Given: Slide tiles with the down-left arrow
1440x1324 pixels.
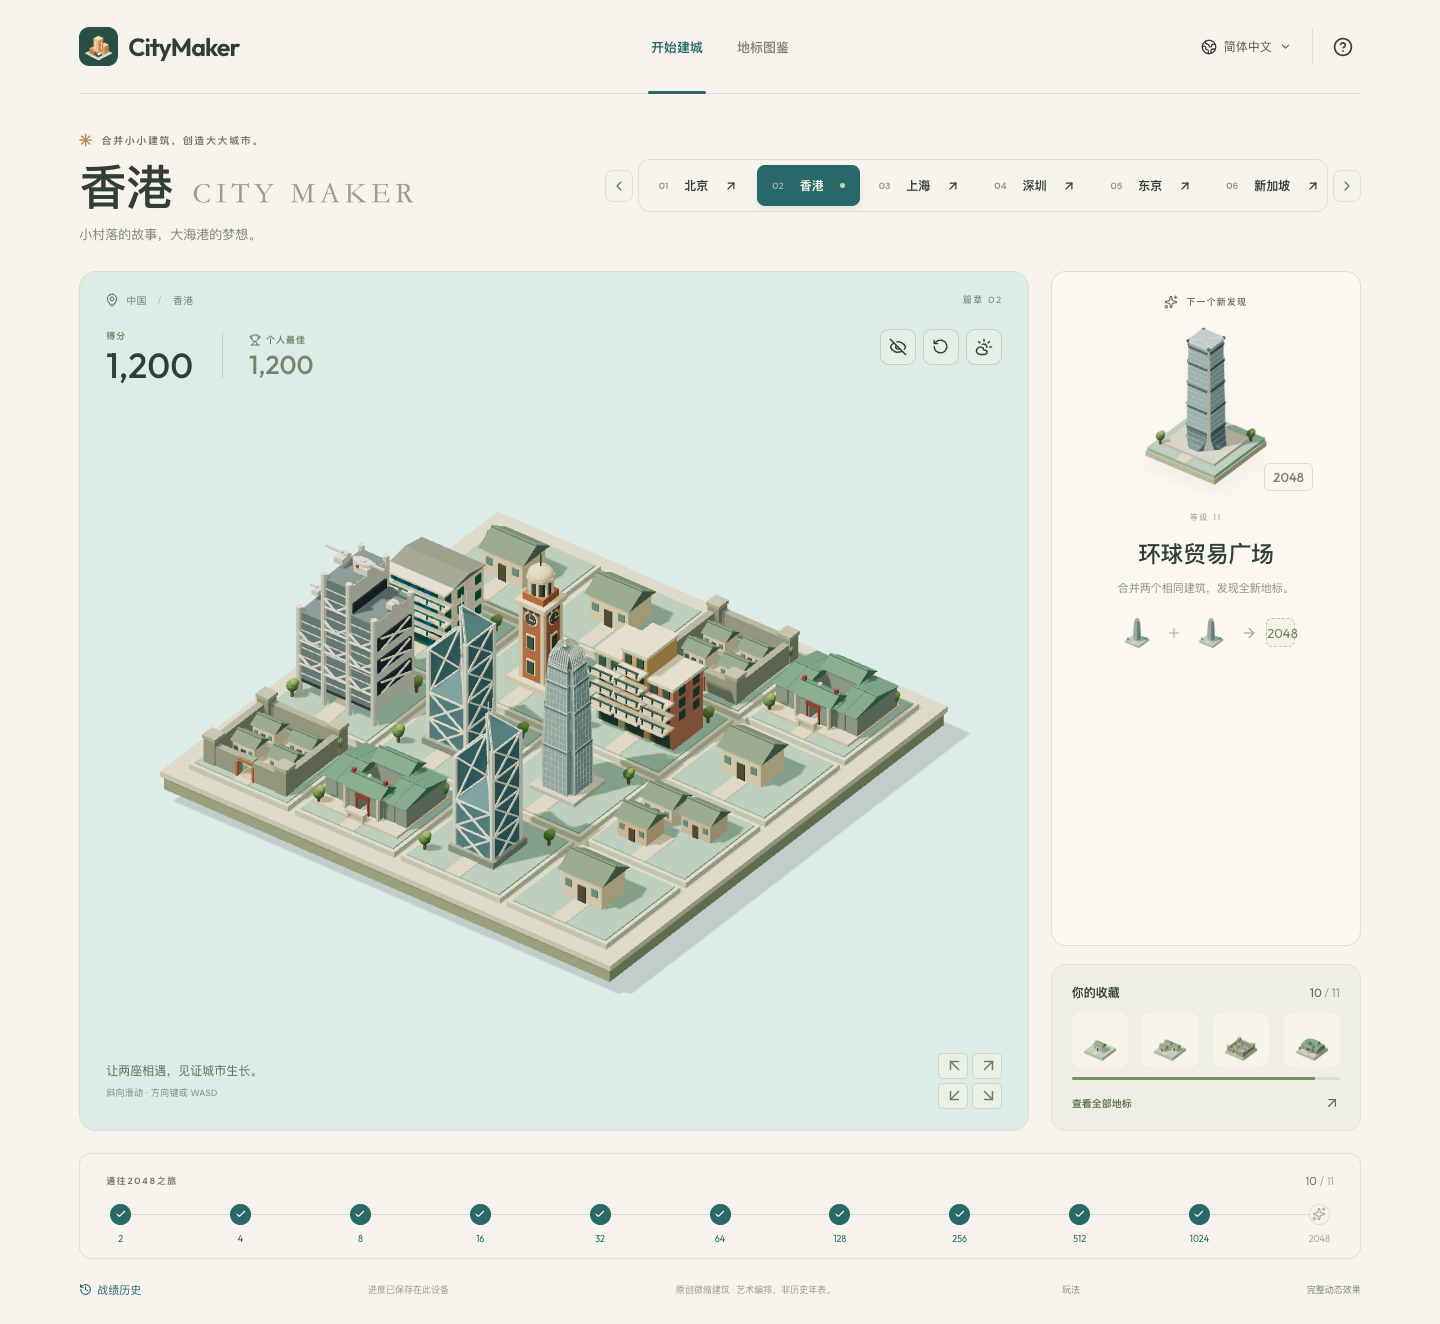Looking at the screenshot, I should click(954, 1096).
